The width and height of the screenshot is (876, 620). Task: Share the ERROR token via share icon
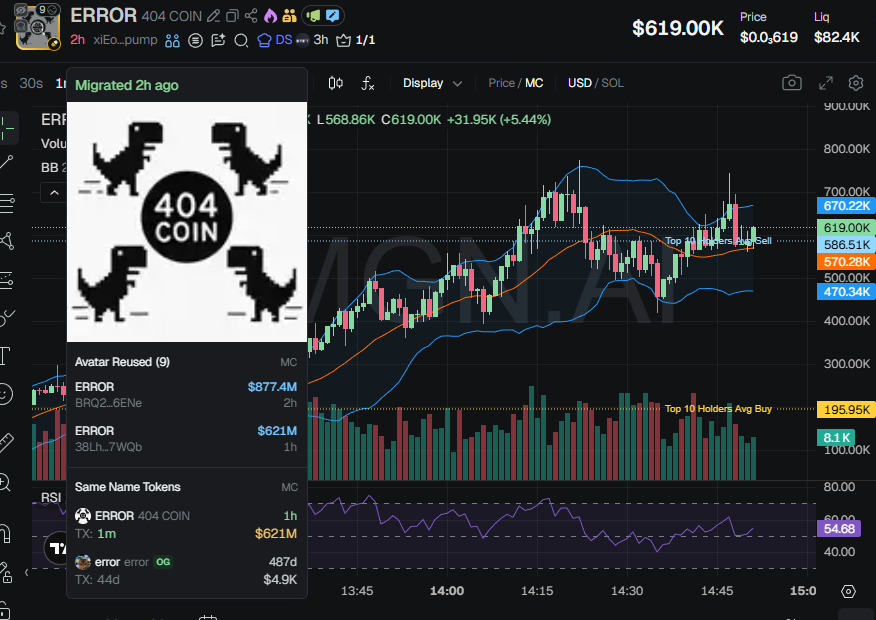251,16
